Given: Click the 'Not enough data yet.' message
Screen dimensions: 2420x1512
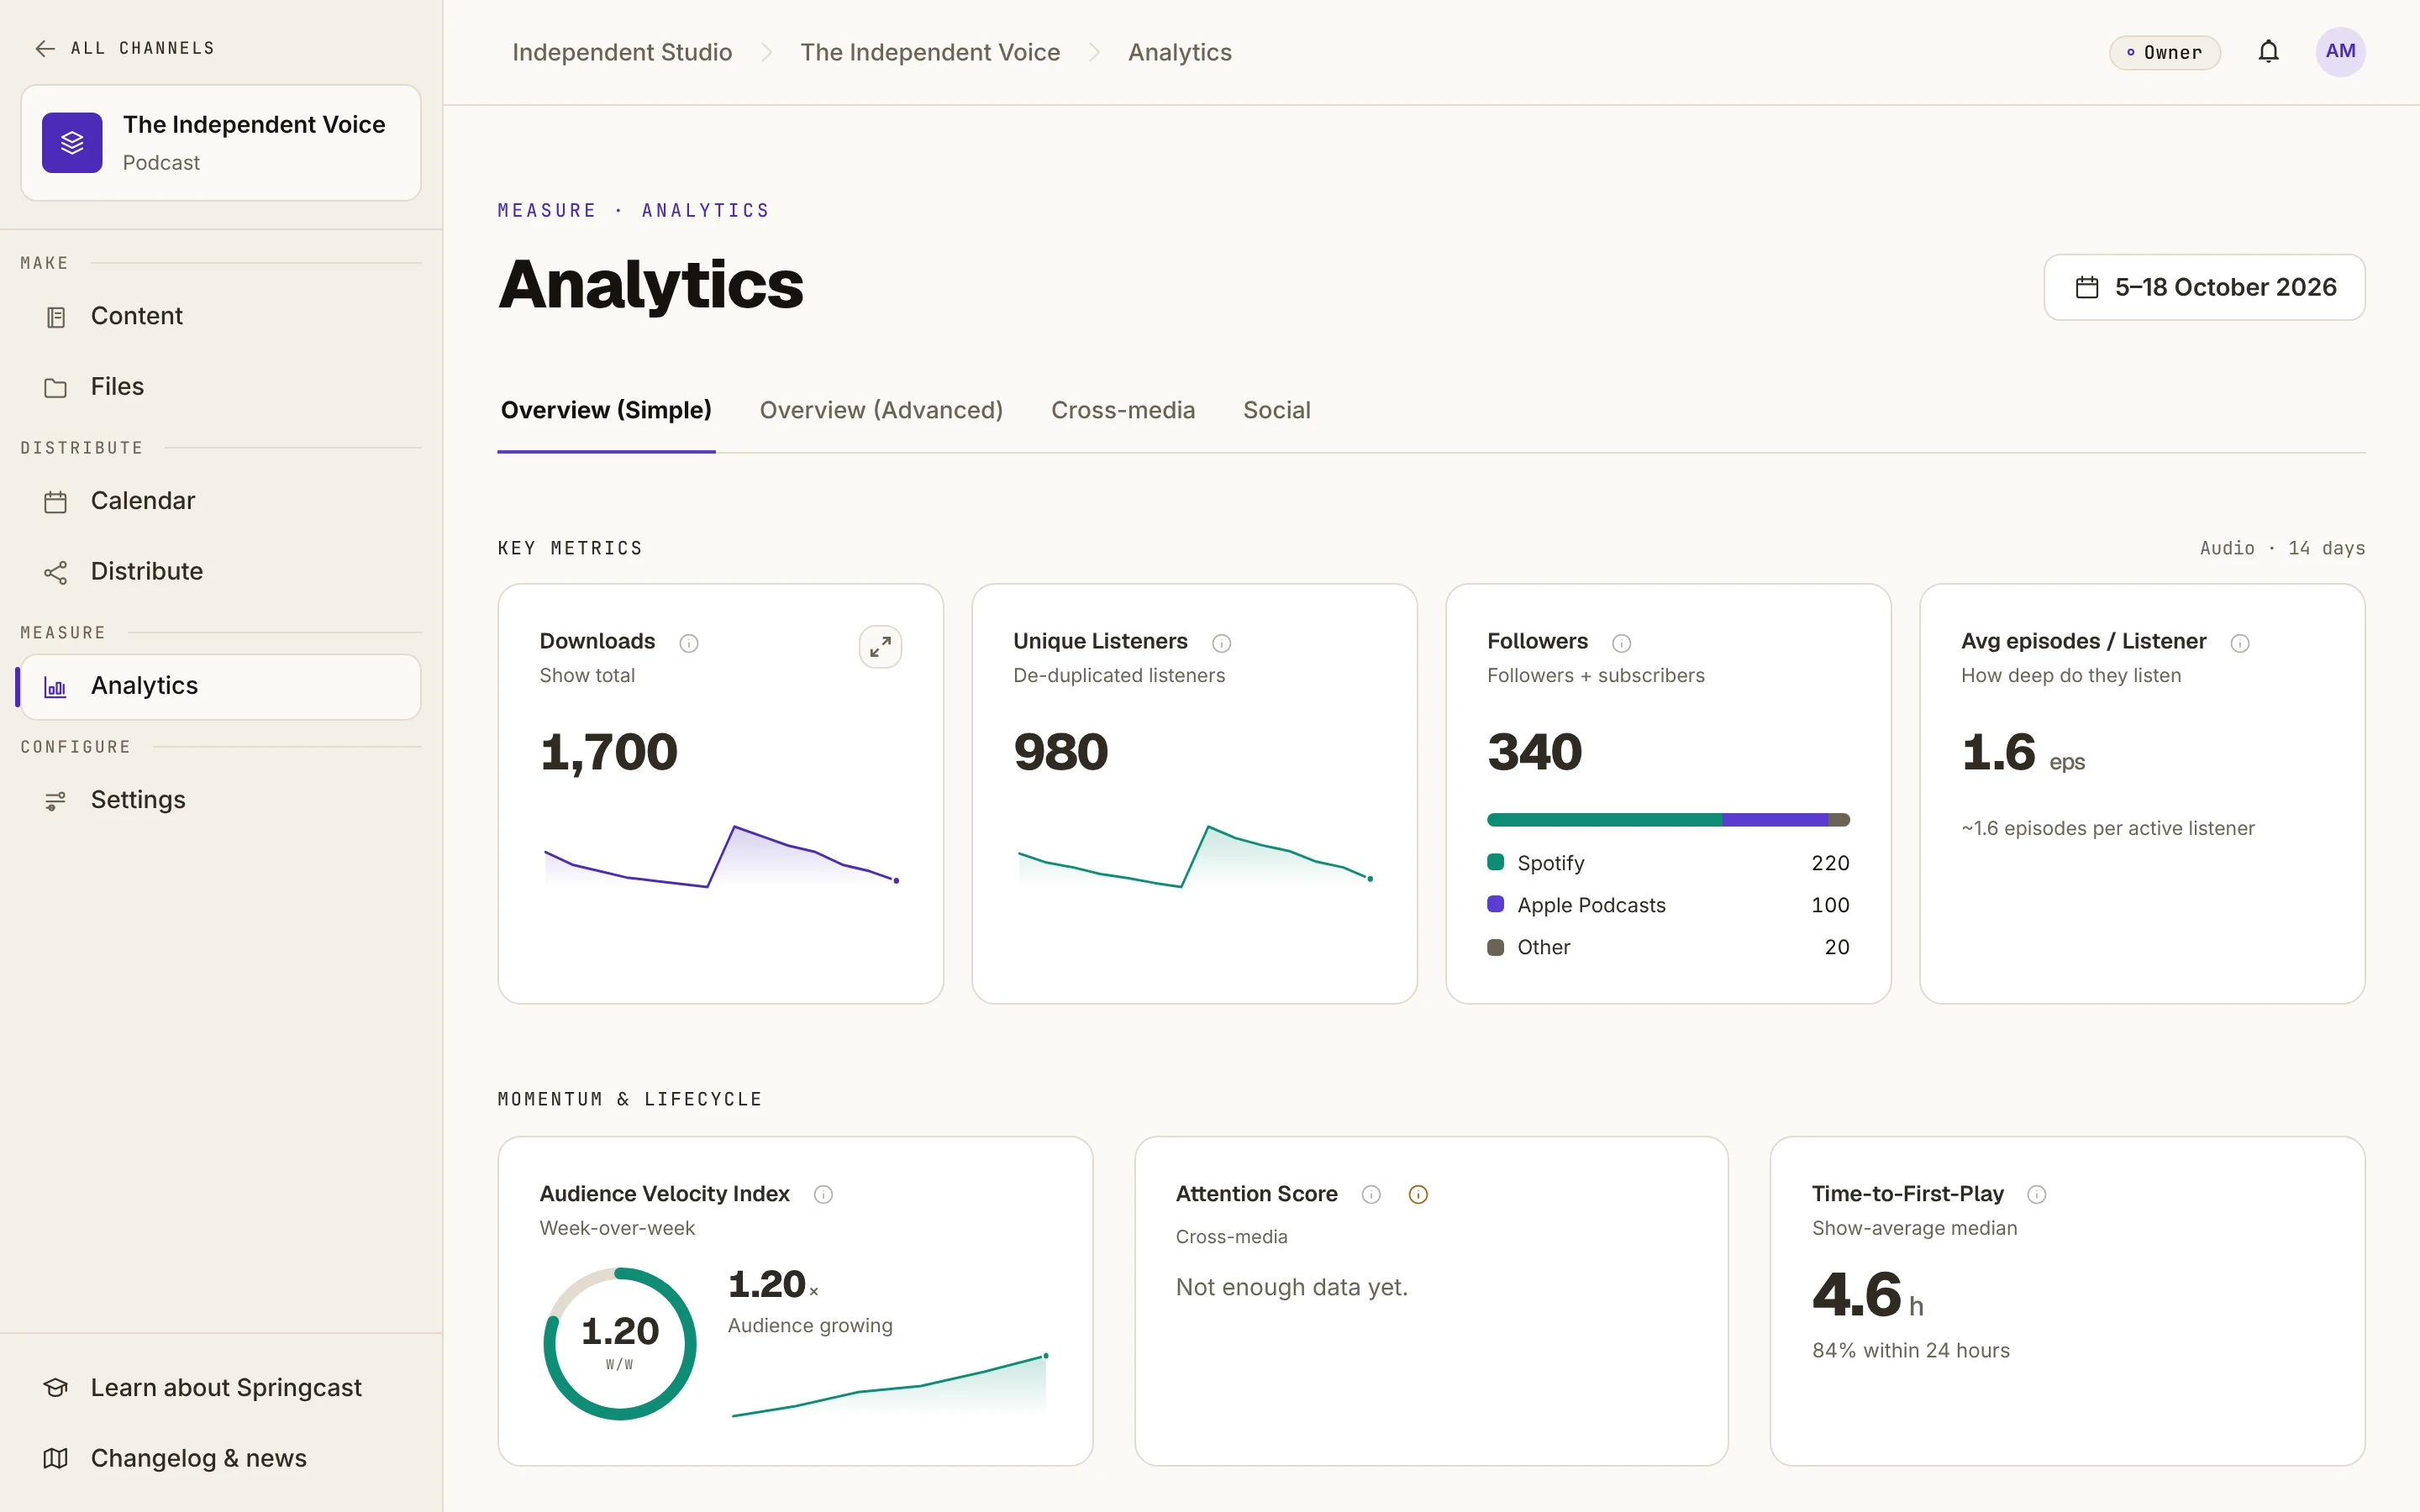Looking at the screenshot, I should coord(1291,1287).
